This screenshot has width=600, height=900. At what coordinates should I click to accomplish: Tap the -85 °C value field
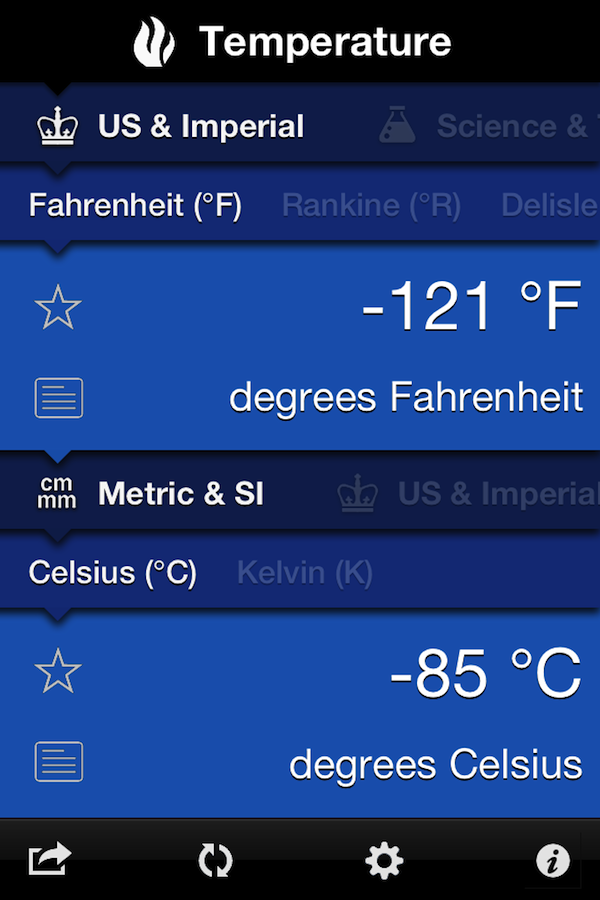(x=485, y=673)
